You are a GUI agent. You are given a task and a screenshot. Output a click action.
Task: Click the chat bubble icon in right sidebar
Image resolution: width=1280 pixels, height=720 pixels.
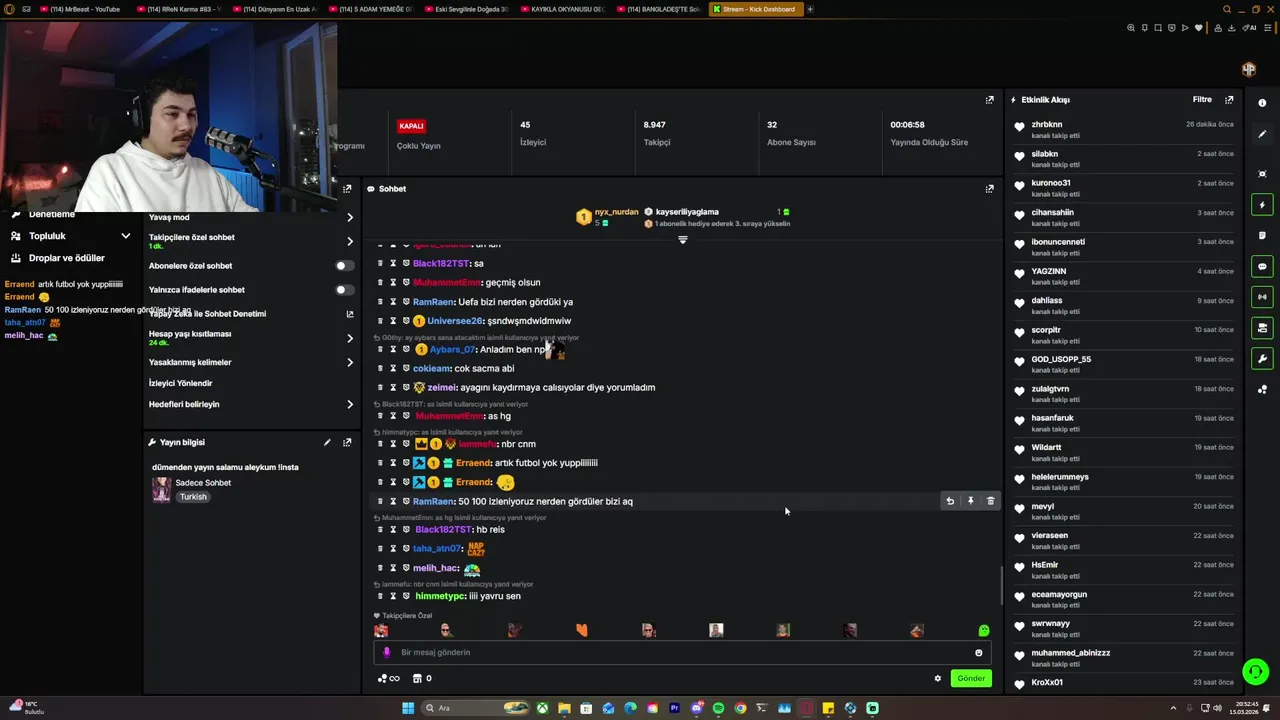point(1262,267)
